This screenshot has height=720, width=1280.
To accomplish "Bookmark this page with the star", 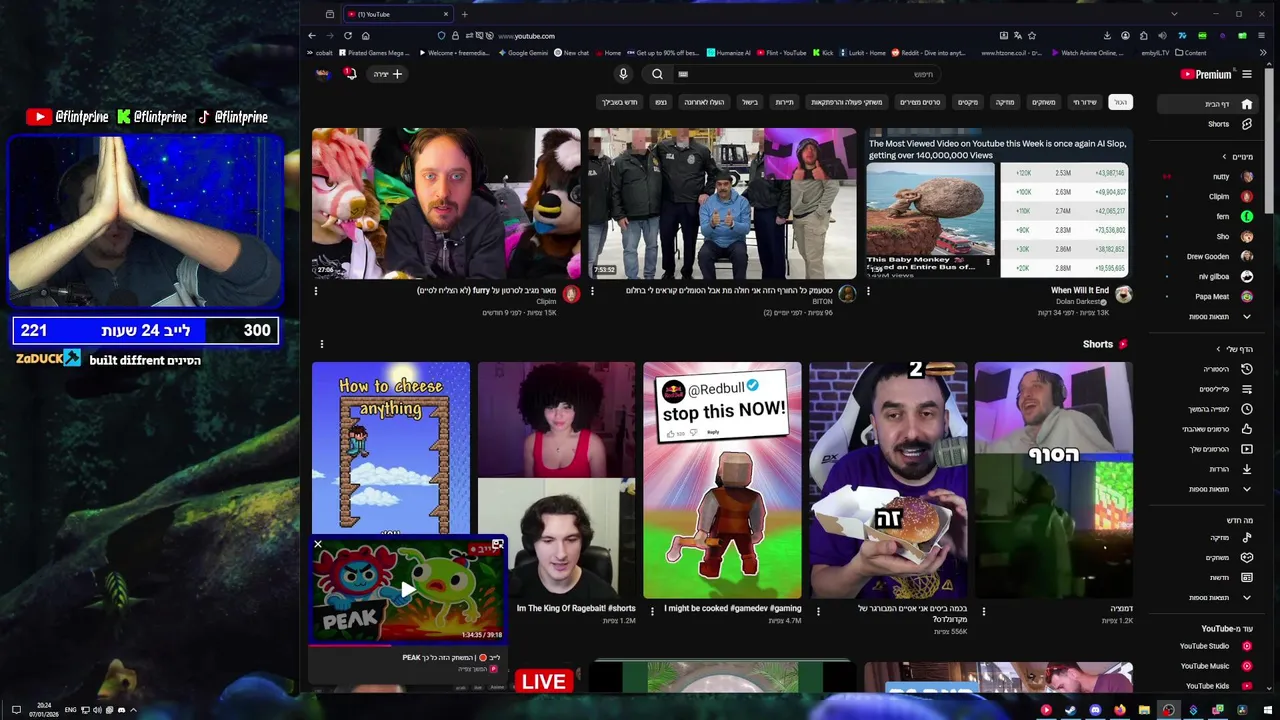I will click(x=1032, y=36).
